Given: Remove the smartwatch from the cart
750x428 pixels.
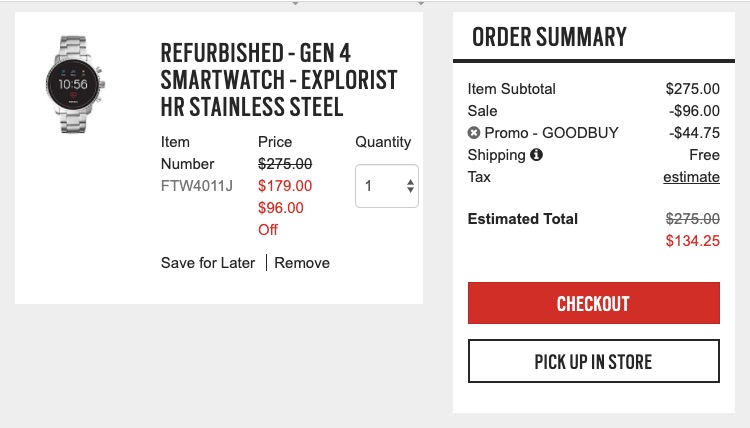Looking at the screenshot, I should (302, 263).
